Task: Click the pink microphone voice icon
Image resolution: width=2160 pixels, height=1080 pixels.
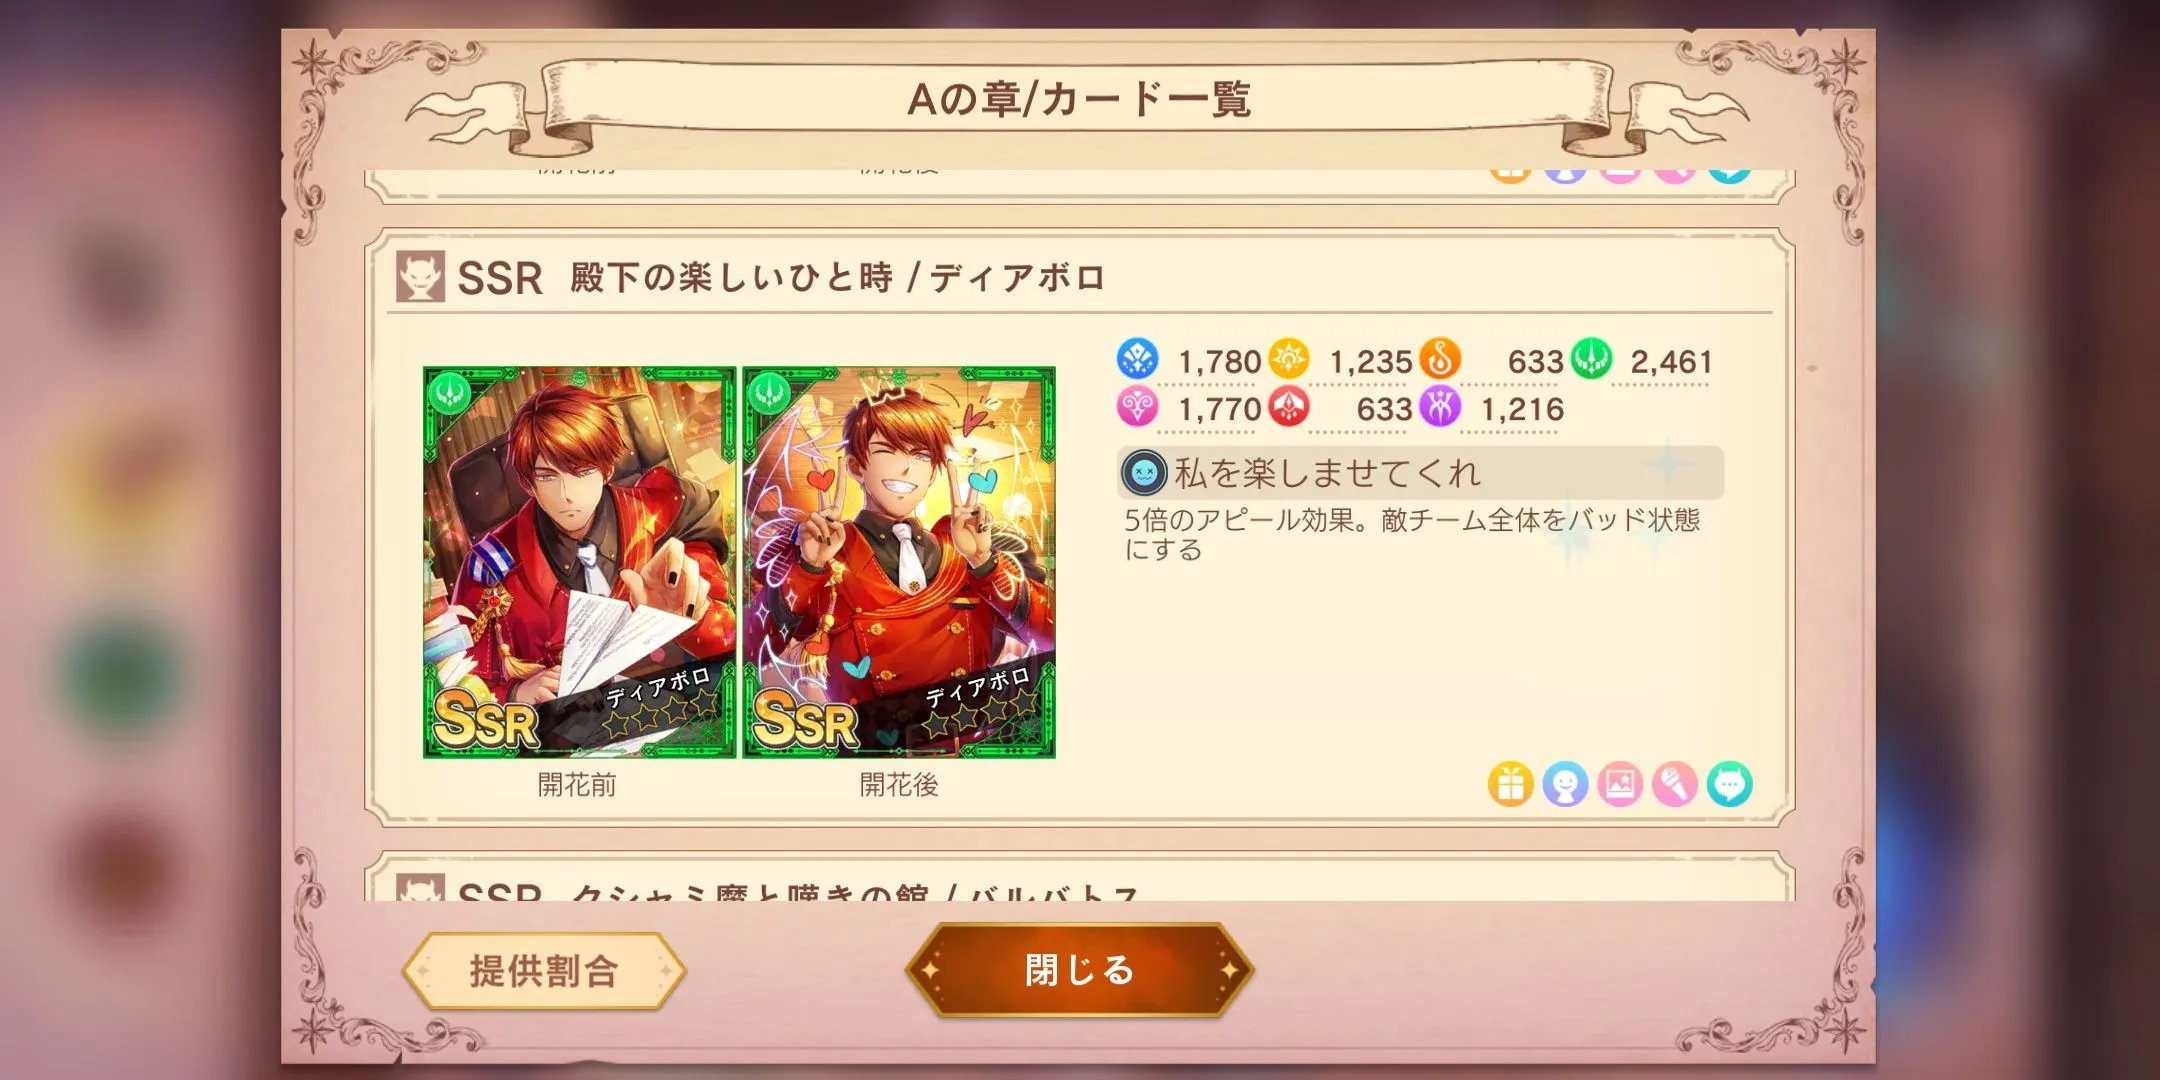Action: click(x=1675, y=784)
